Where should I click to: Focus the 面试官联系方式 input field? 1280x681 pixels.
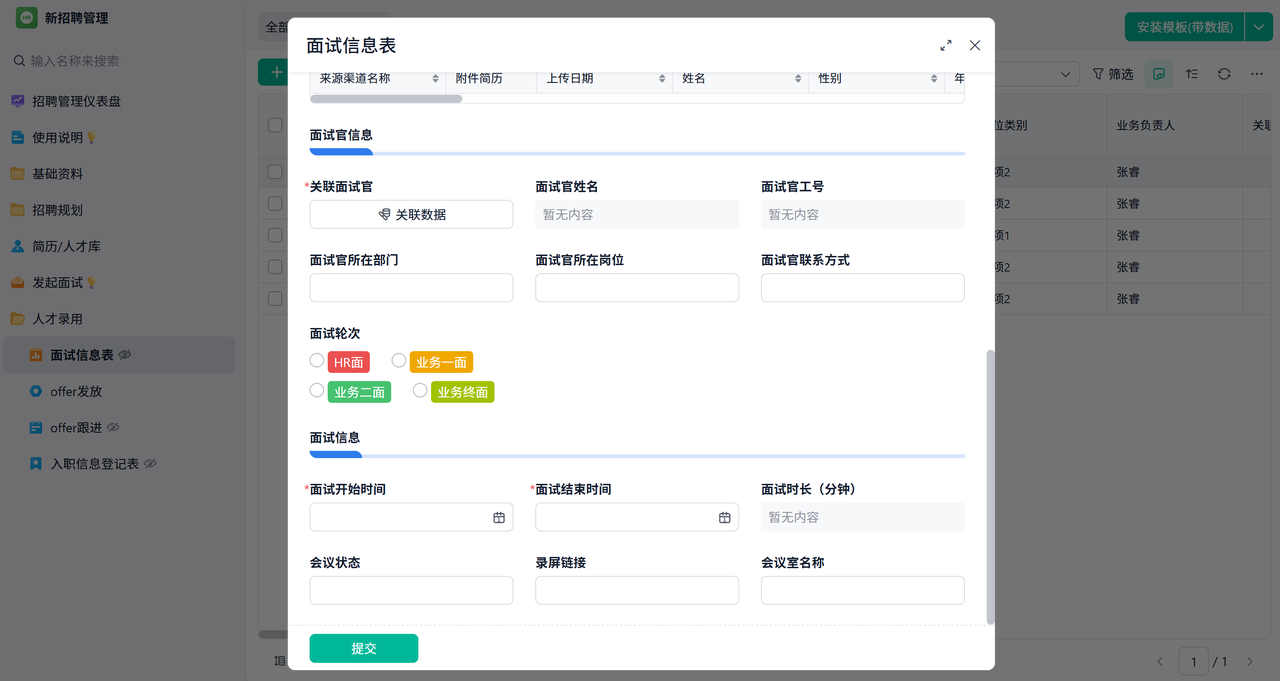pos(863,287)
